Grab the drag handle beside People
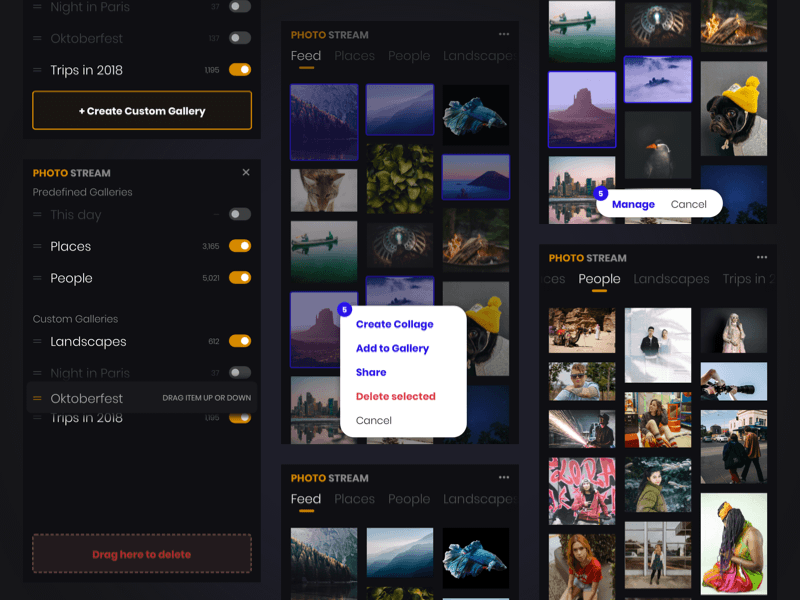 tap(37, 278)
